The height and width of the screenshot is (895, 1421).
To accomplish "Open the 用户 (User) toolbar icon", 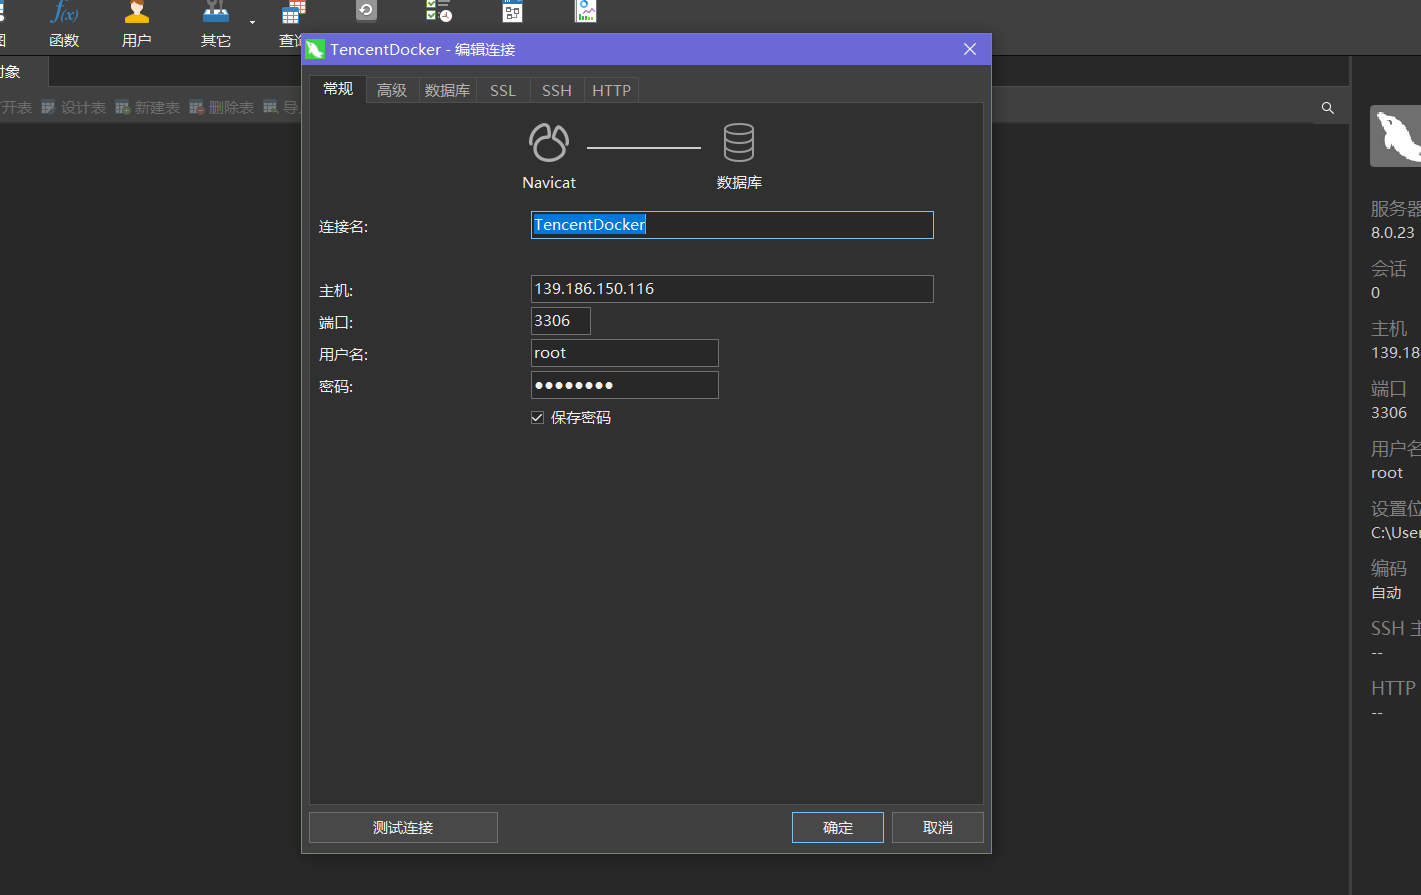I will [137, 25].
